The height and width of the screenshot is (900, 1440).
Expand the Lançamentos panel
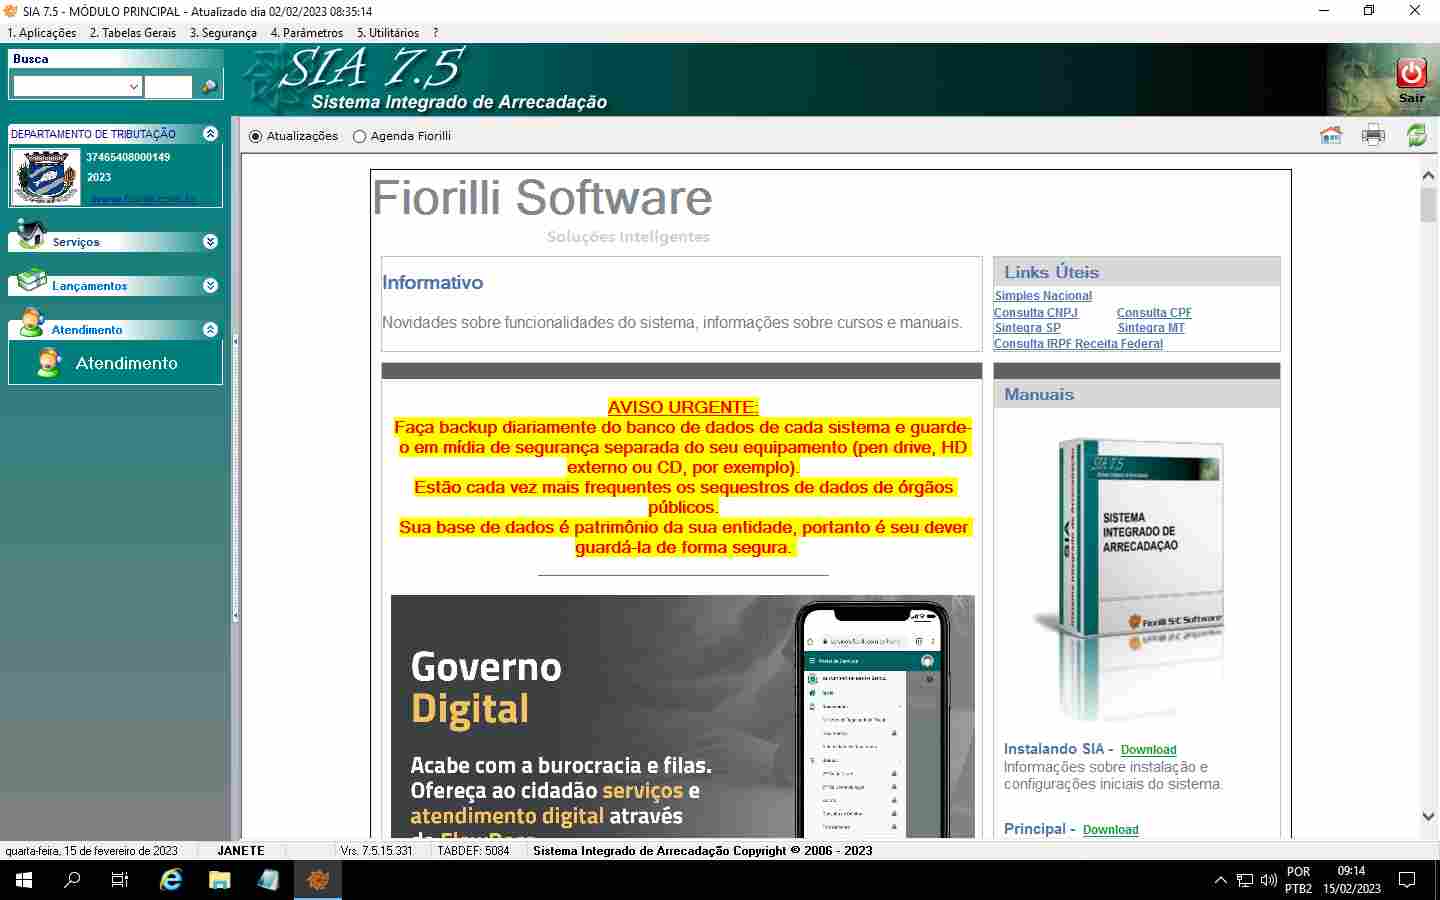pyautogui.click(x=210, y=286)
